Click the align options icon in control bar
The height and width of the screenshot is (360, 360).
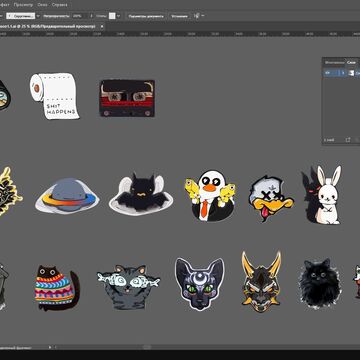click(197, 16)
